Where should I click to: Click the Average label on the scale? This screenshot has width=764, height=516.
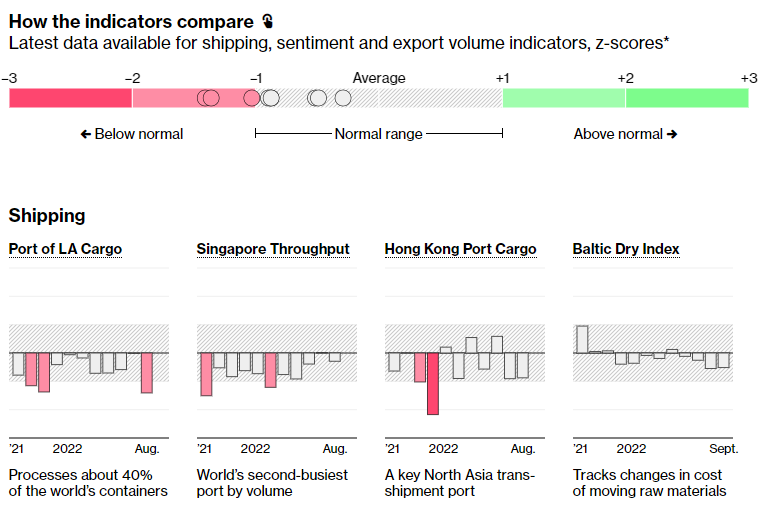[x=379, y=78]
